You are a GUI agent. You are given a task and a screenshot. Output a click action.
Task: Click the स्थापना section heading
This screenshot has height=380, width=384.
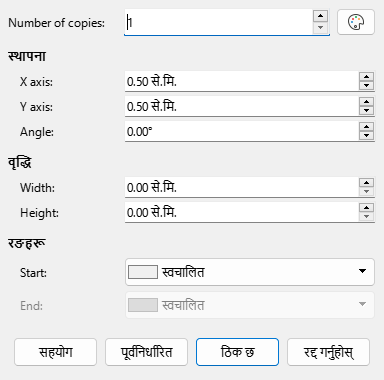click(27, 56)
